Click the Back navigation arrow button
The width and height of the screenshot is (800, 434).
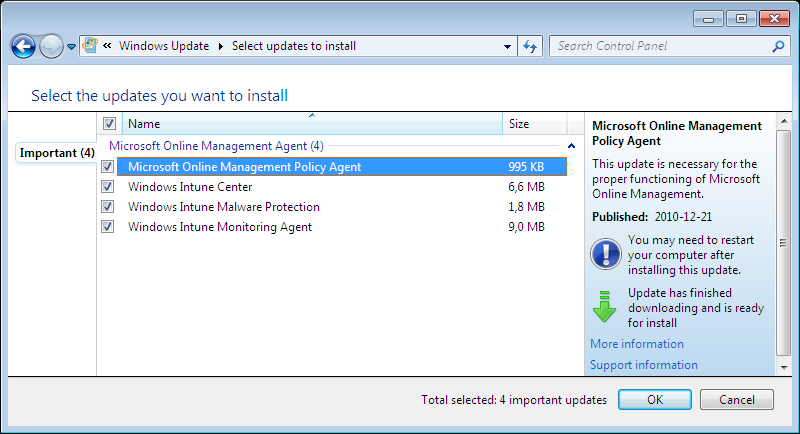24,46
